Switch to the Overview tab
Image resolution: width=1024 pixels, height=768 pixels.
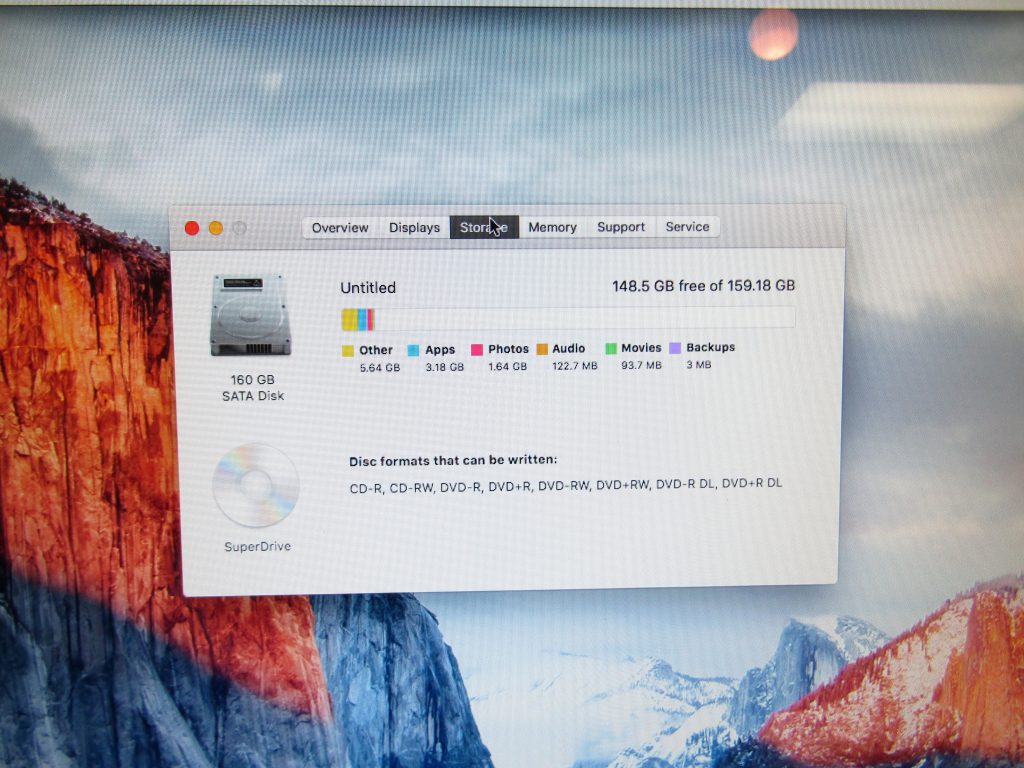340,227
